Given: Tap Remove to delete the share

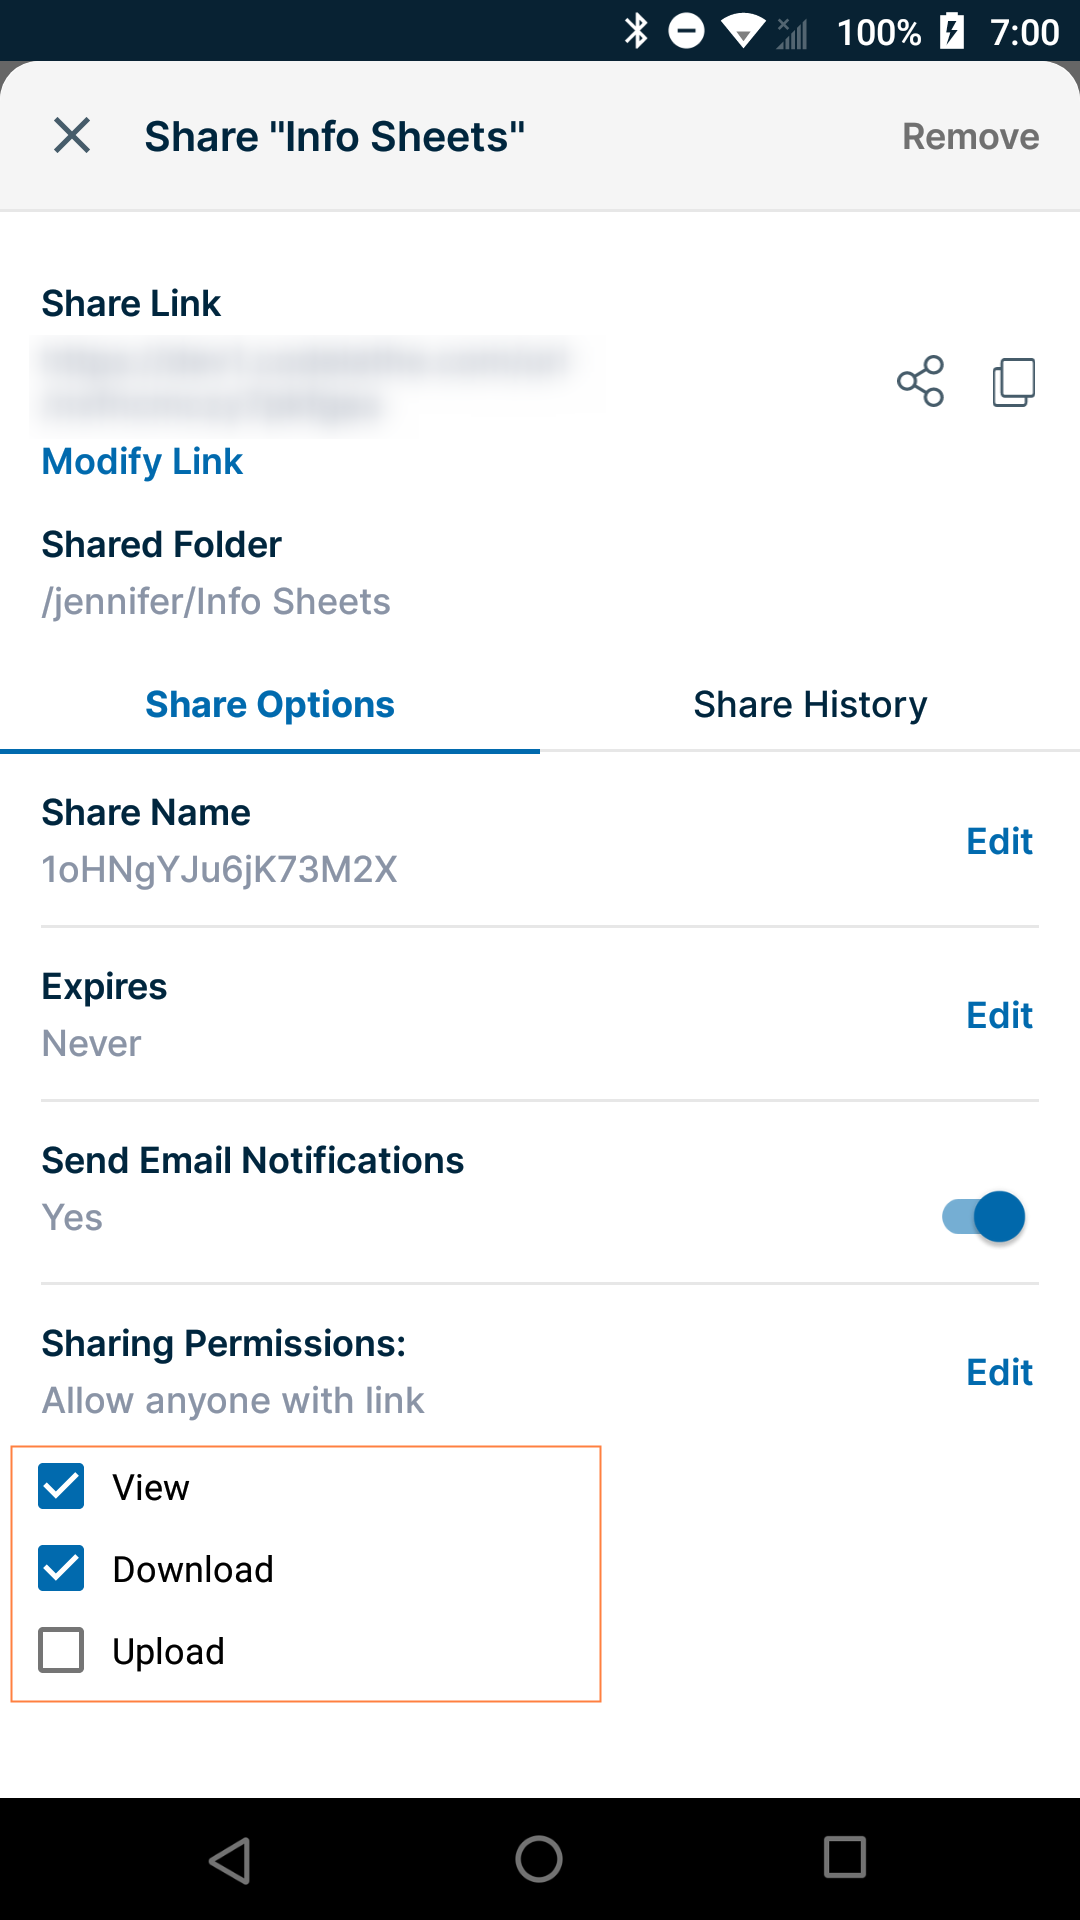Looking at the screenshot, I should click(x=970, y=137).
